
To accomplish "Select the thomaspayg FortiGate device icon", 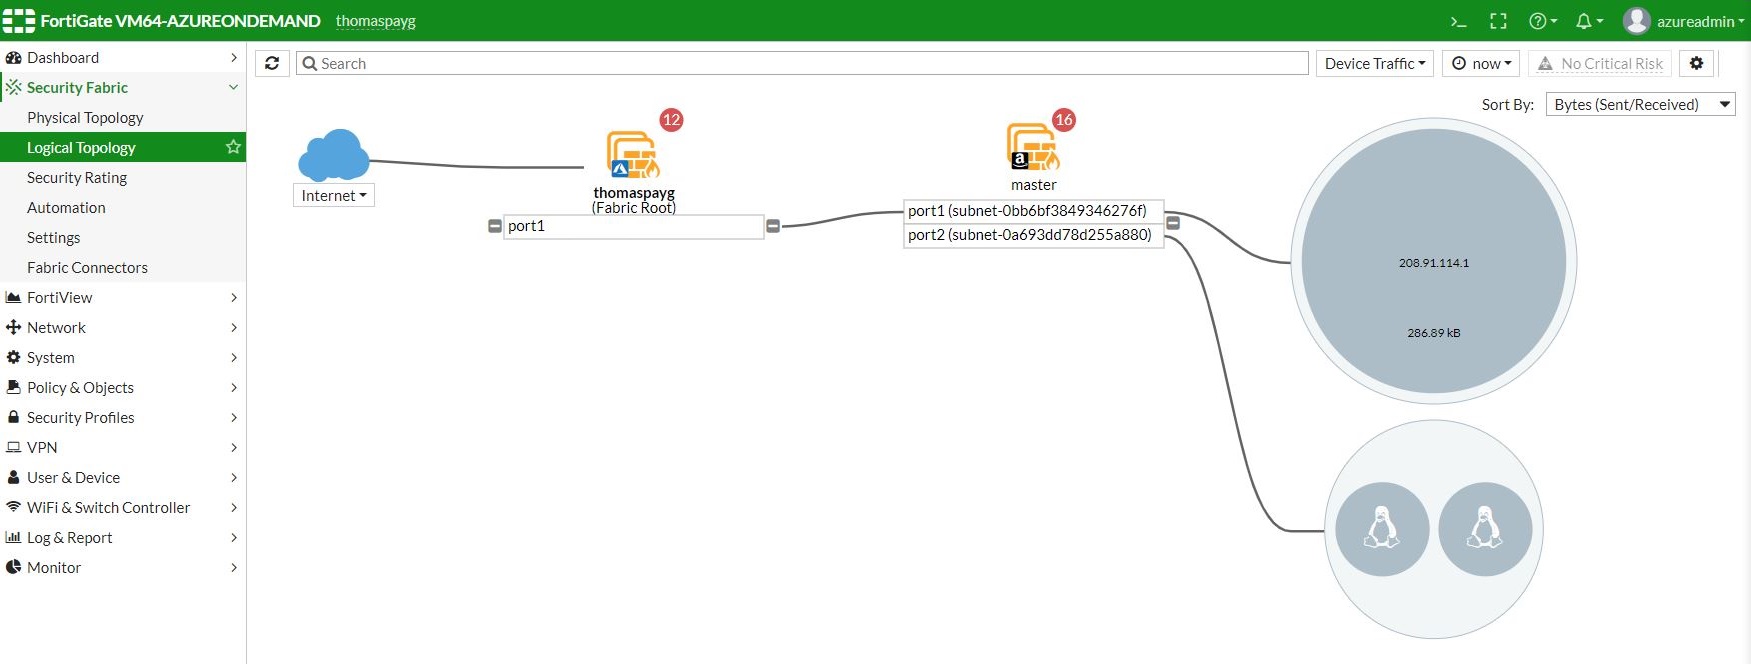I will click(x=633, y=155).
